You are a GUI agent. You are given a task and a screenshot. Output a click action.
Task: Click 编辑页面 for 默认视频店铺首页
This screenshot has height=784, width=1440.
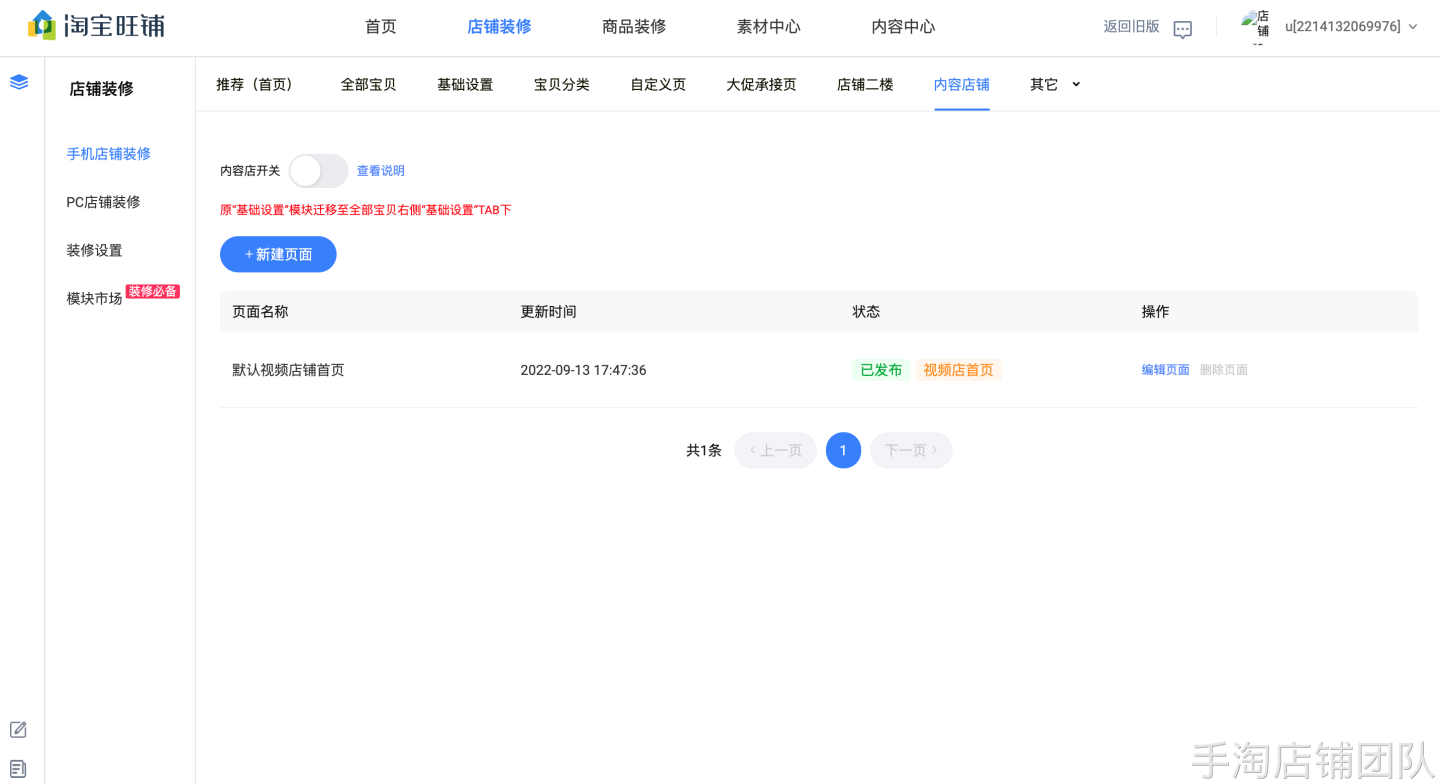[1166, 370]
